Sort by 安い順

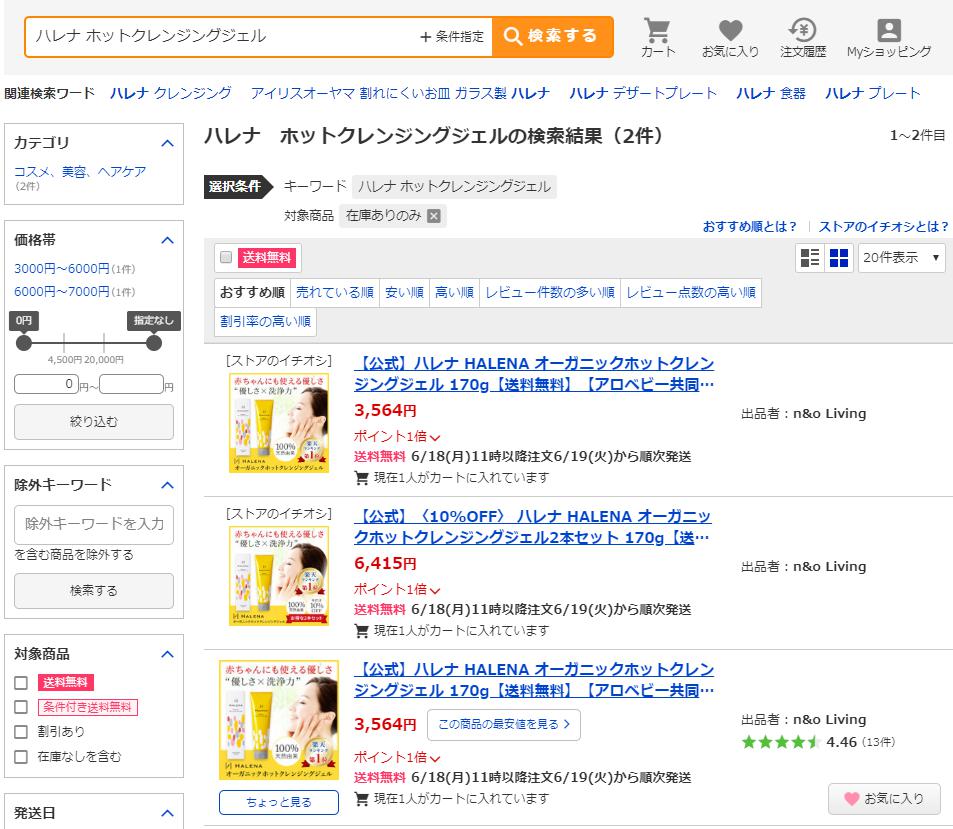[x=404, y=293]
